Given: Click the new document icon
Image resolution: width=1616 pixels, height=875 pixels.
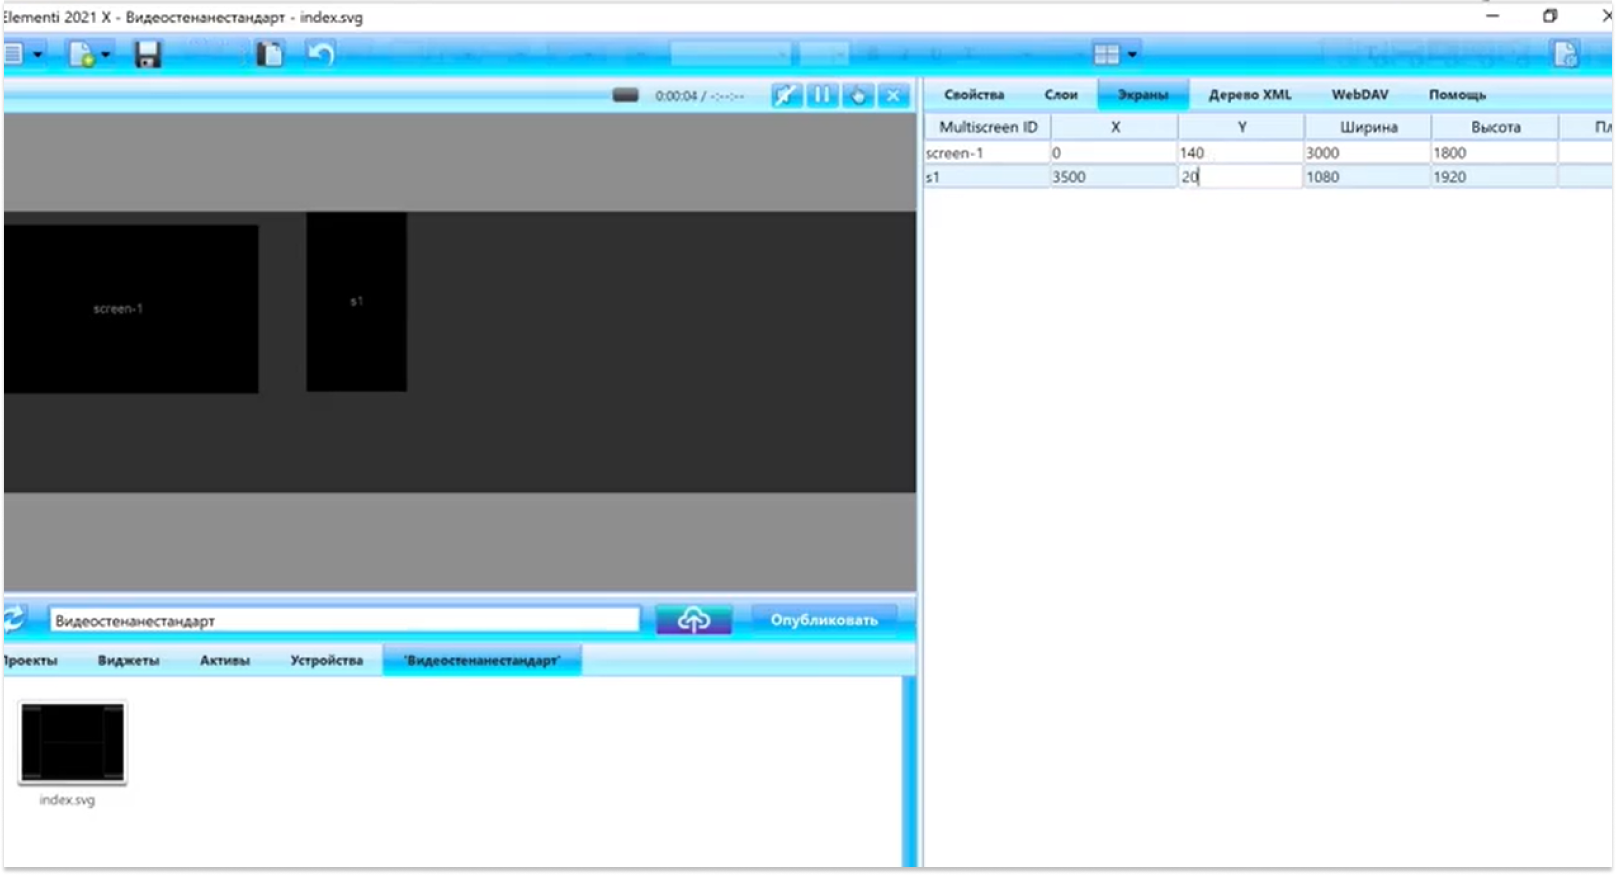Looking at the screenshot, I should [82, 54].
